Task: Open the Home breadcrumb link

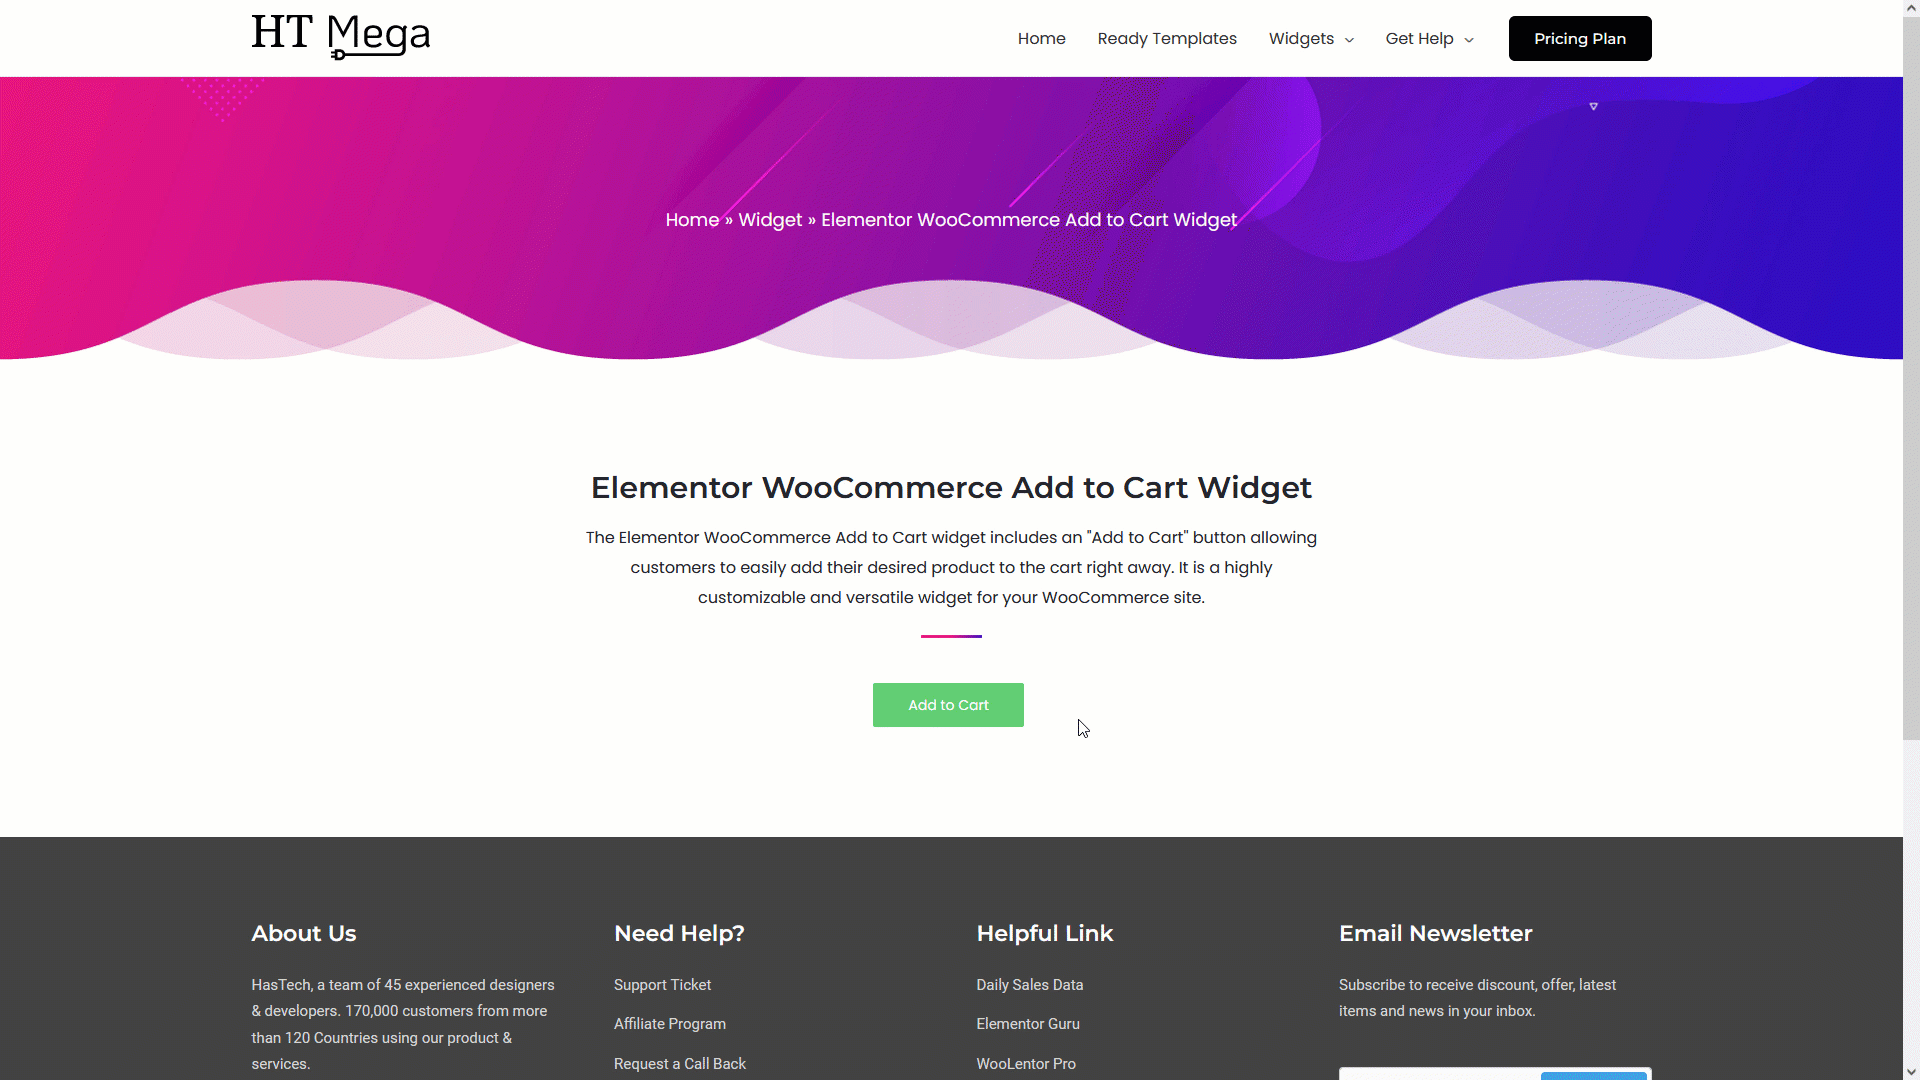Action: pos(691,220)
